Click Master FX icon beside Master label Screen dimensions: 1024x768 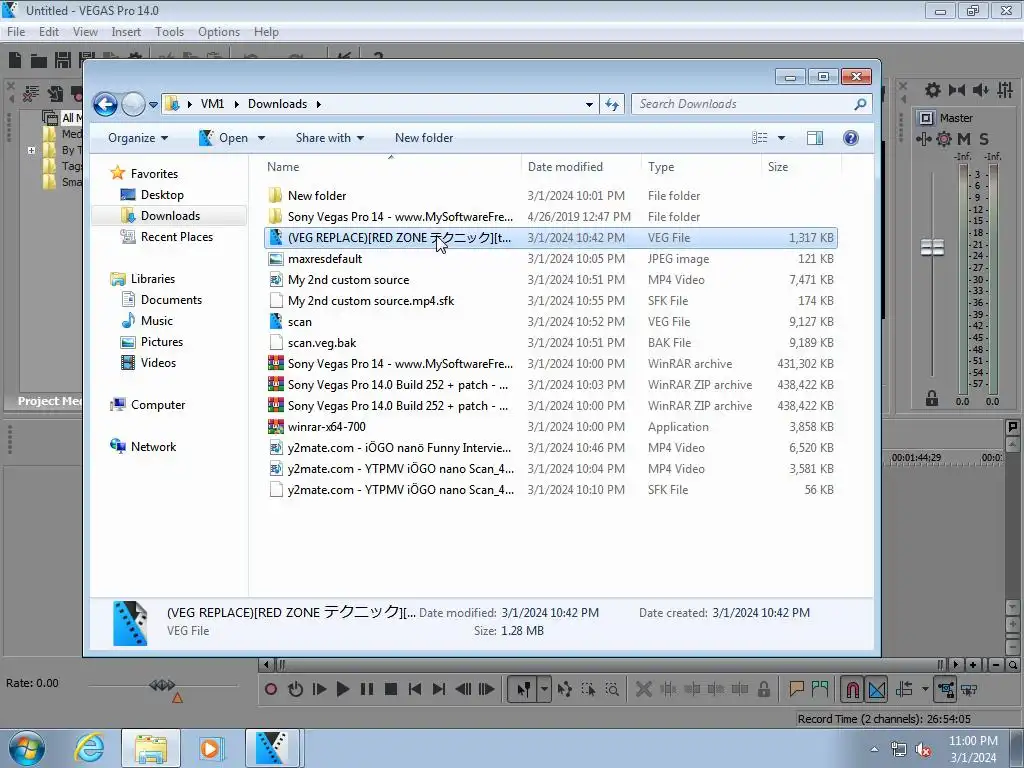click(x=926, y=118)
